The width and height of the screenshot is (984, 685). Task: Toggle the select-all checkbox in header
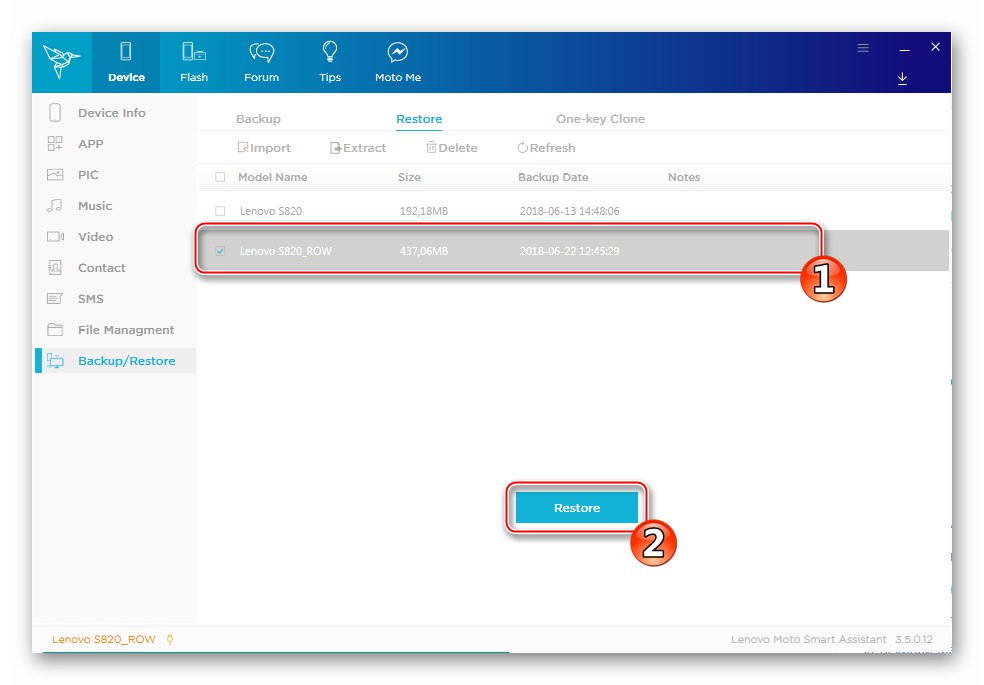pos(220,177)
